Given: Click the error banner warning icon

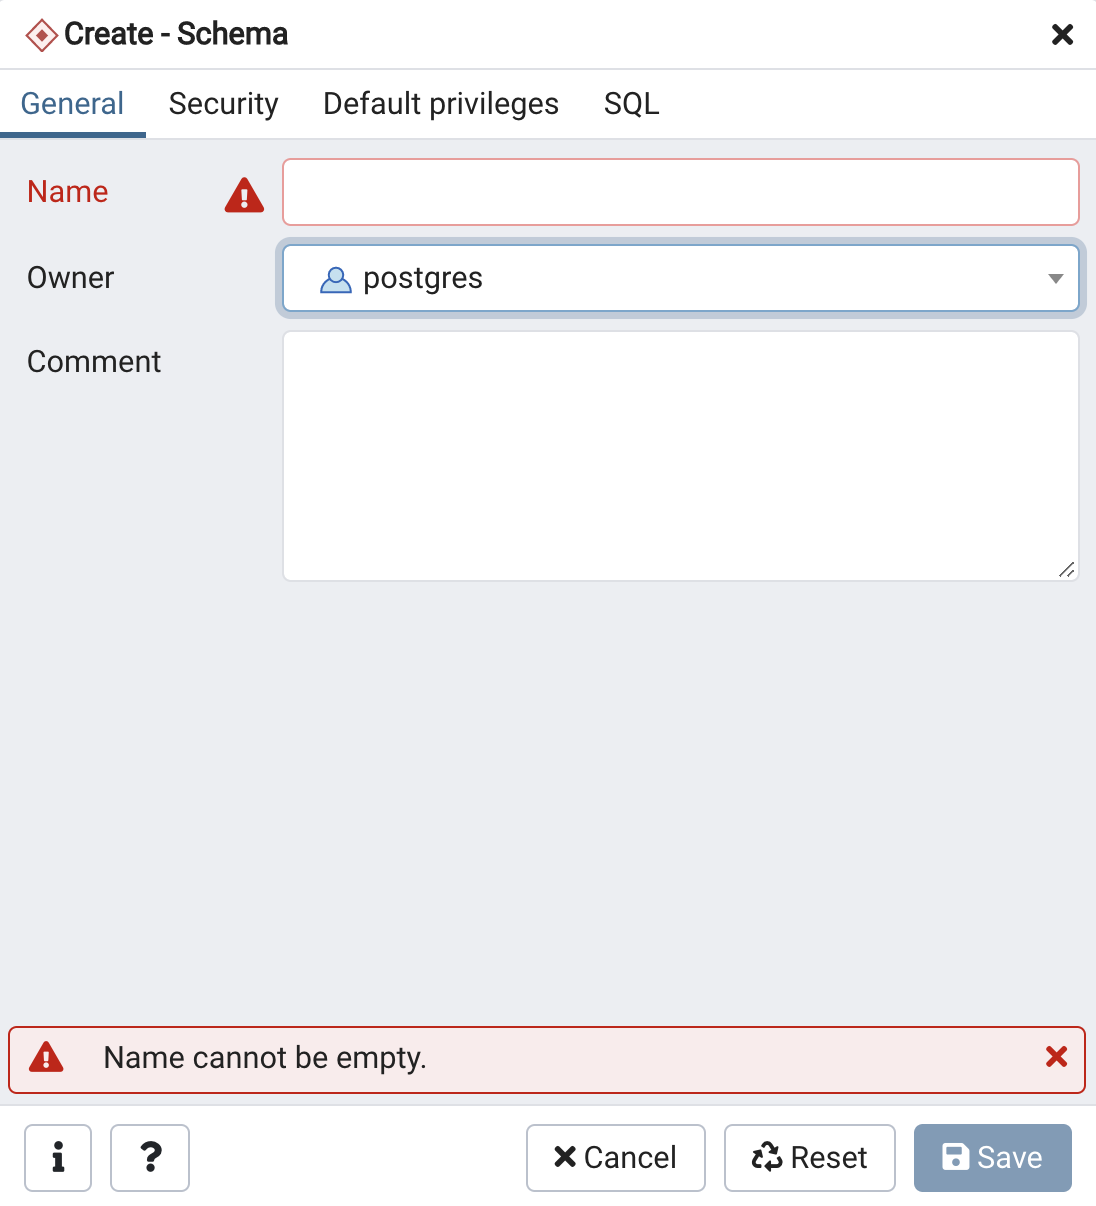Looking at the screenshot, I should (x=46, y=1057).
